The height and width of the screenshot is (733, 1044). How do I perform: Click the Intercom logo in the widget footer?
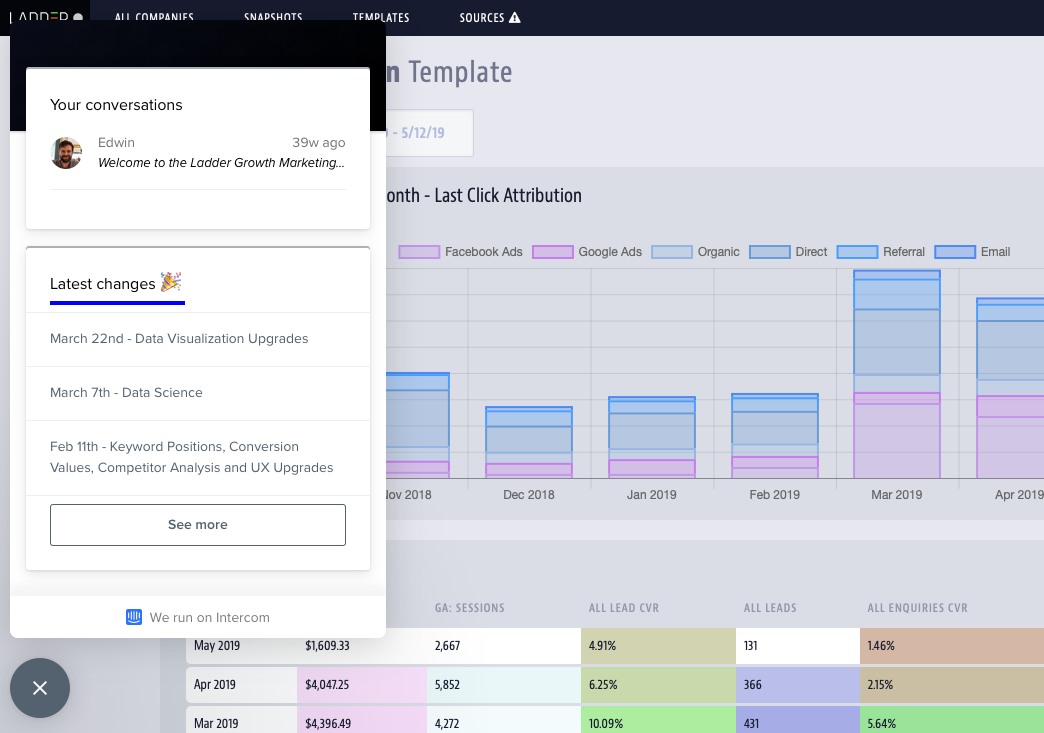(133, 617)
